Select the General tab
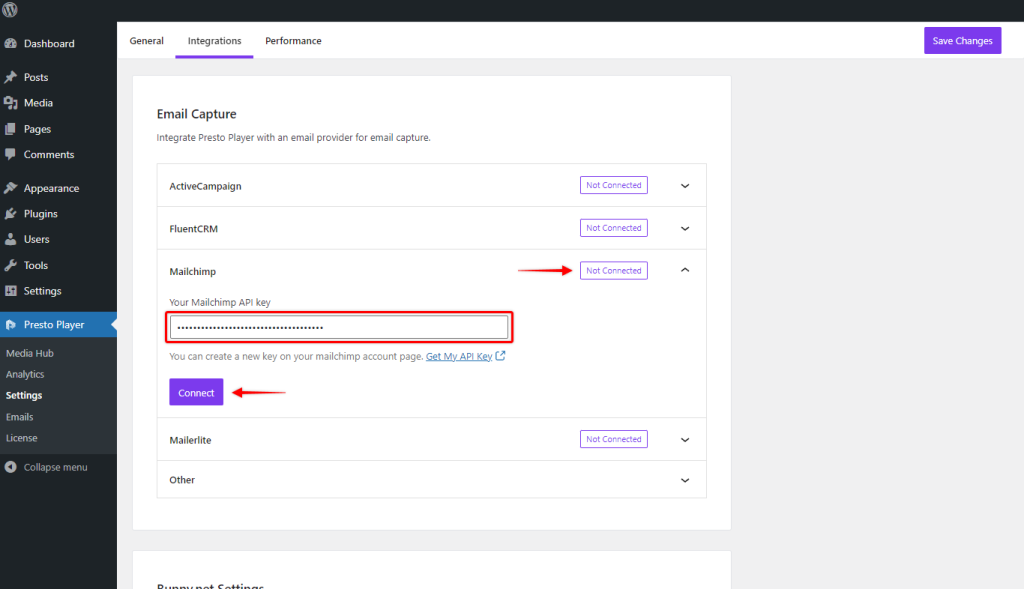The image size is (1024, 589). click(146, 41)
